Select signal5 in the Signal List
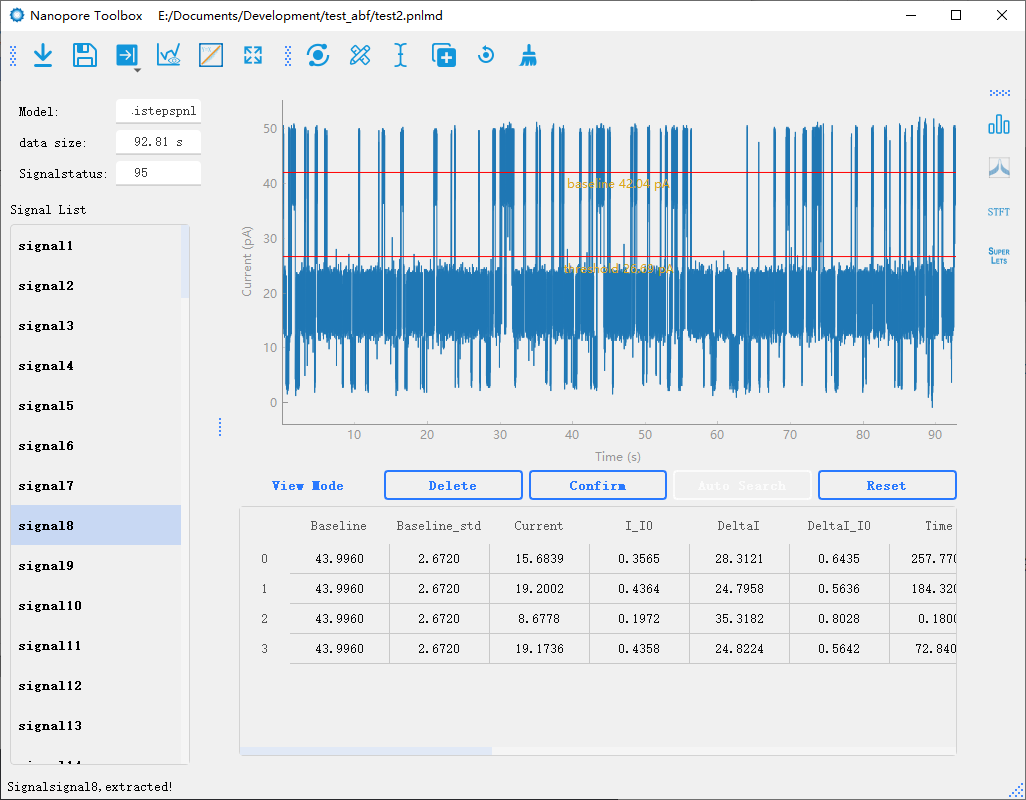This screenshot has height=800, width=1026. click(96, 406)
